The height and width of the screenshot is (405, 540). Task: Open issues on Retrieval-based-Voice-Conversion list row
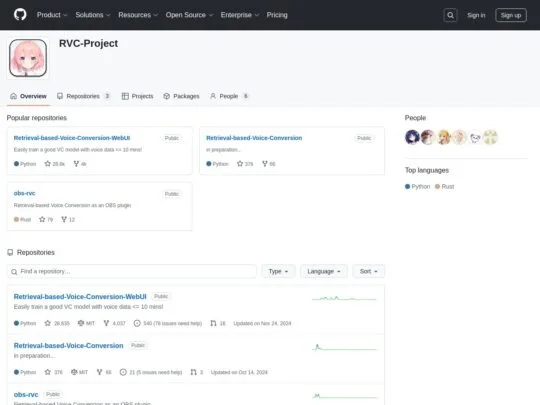[151, 372]
